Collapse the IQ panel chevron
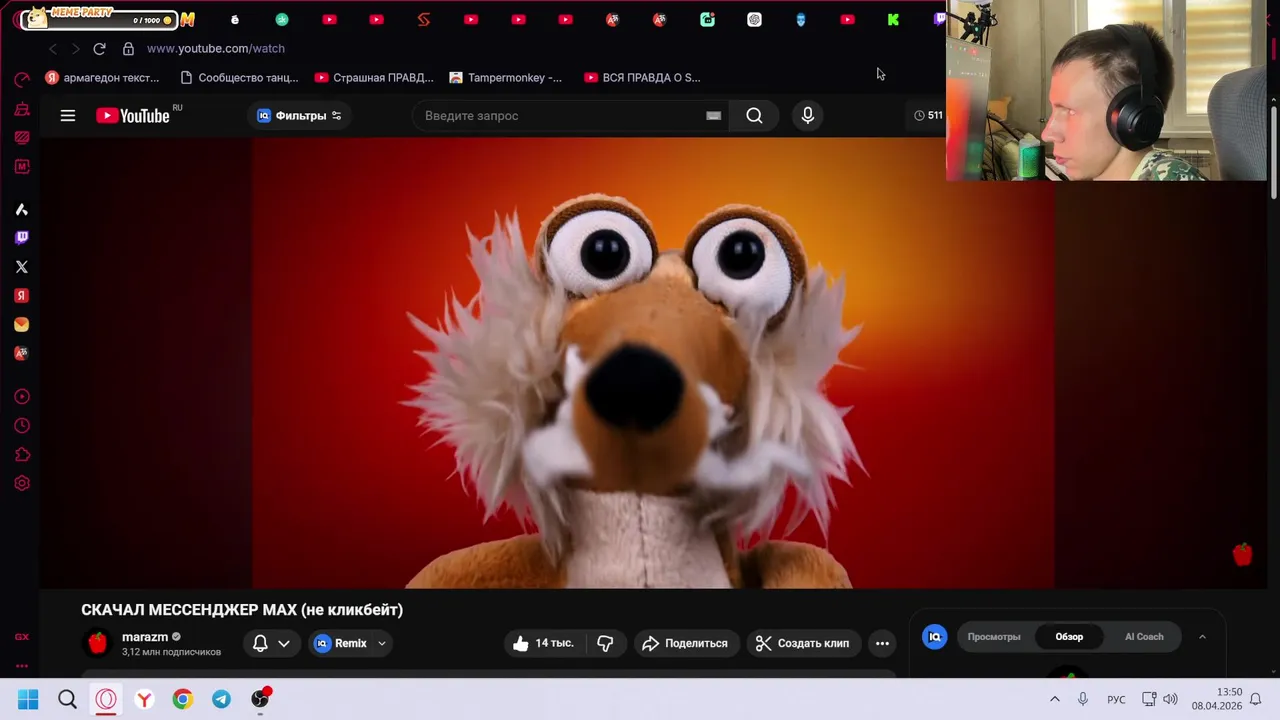Screen dimensions: 1280x720 pyautogui.click(x=1202, y=637)
